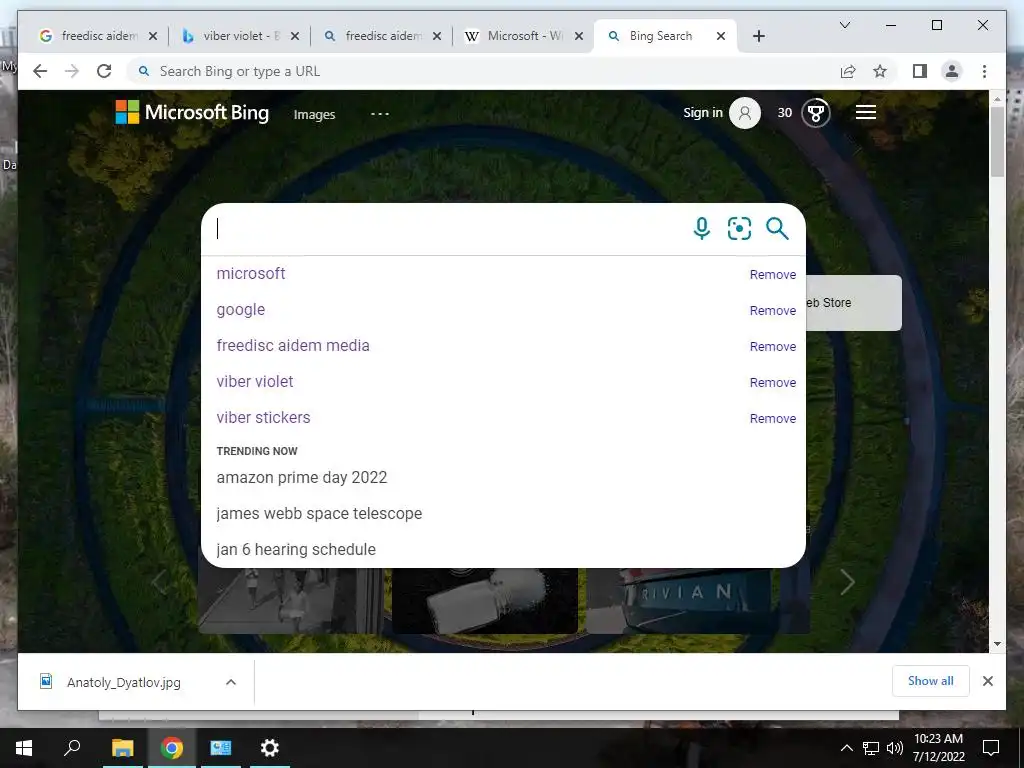Remove viber stickers from history

tap(773, 418)
